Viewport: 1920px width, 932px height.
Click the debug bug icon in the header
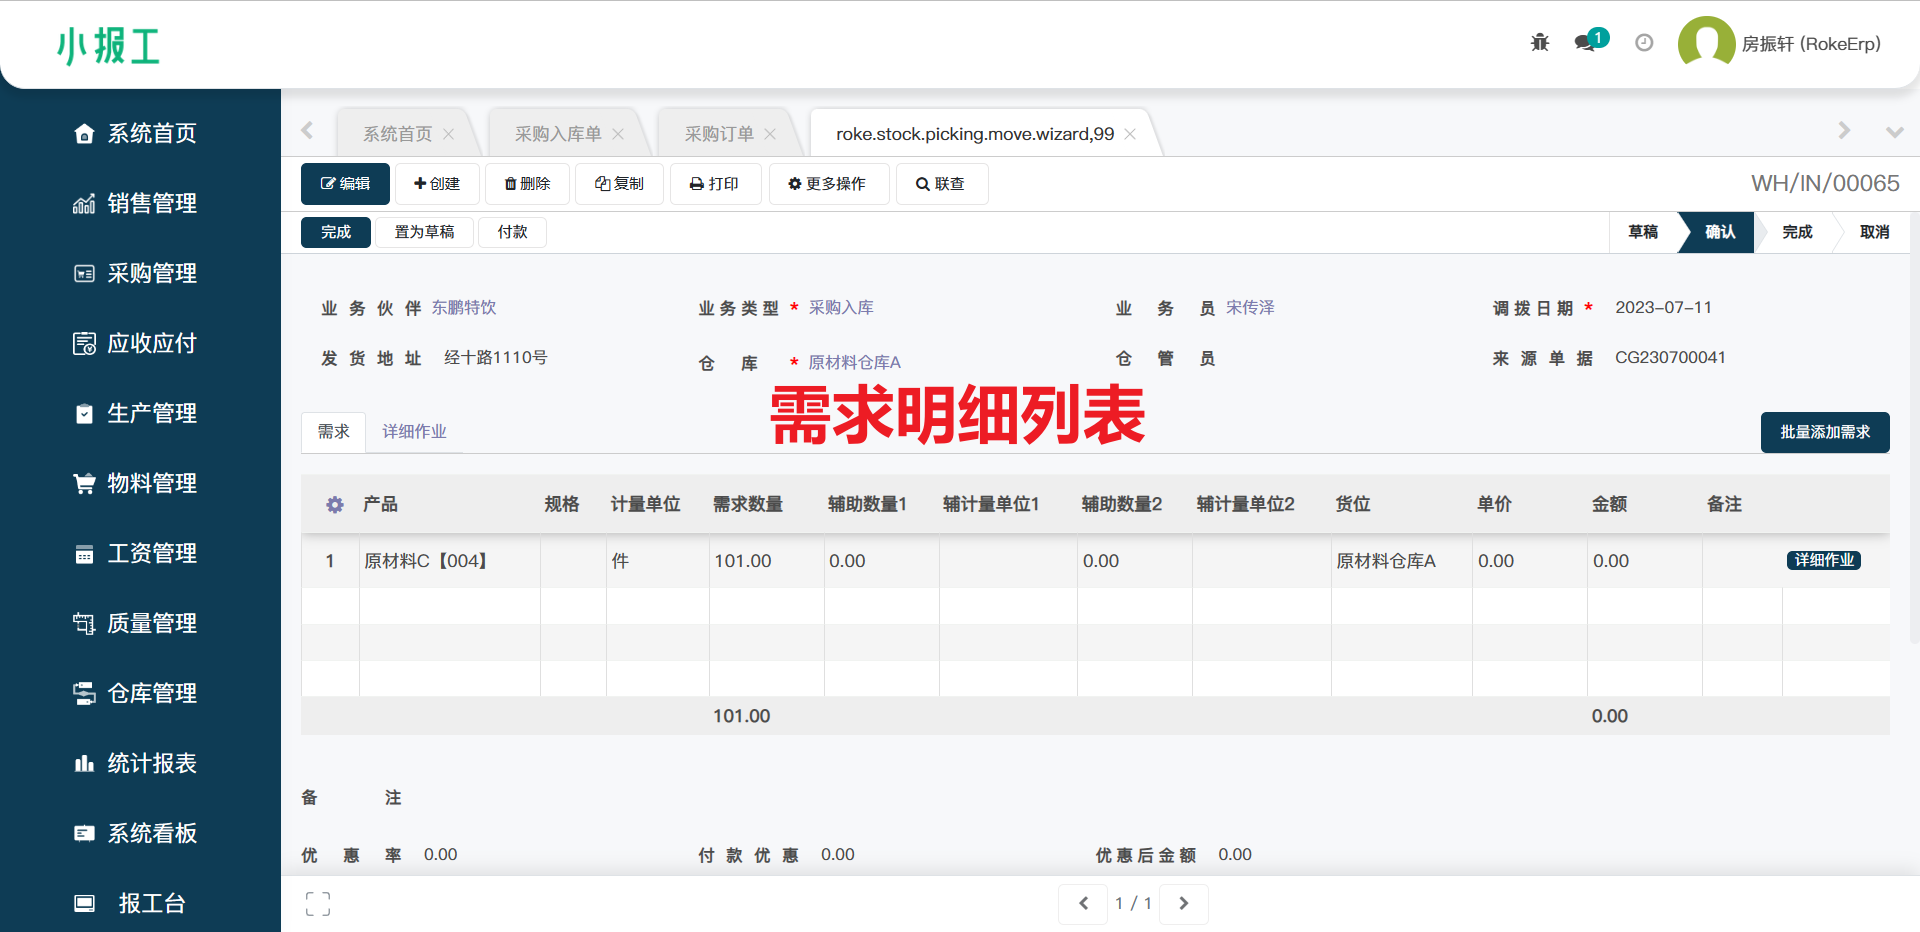(x=1539, y=42)
